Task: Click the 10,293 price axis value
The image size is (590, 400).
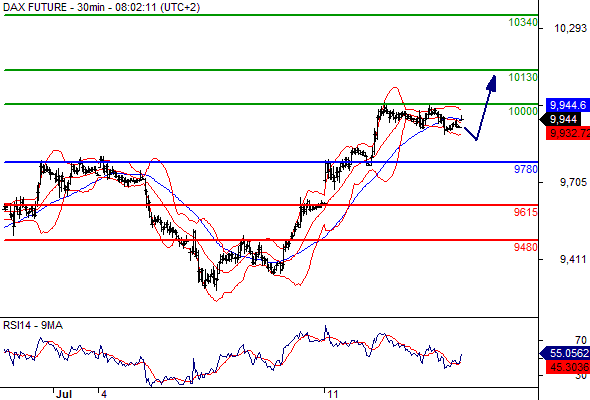Action: point(570,28)
